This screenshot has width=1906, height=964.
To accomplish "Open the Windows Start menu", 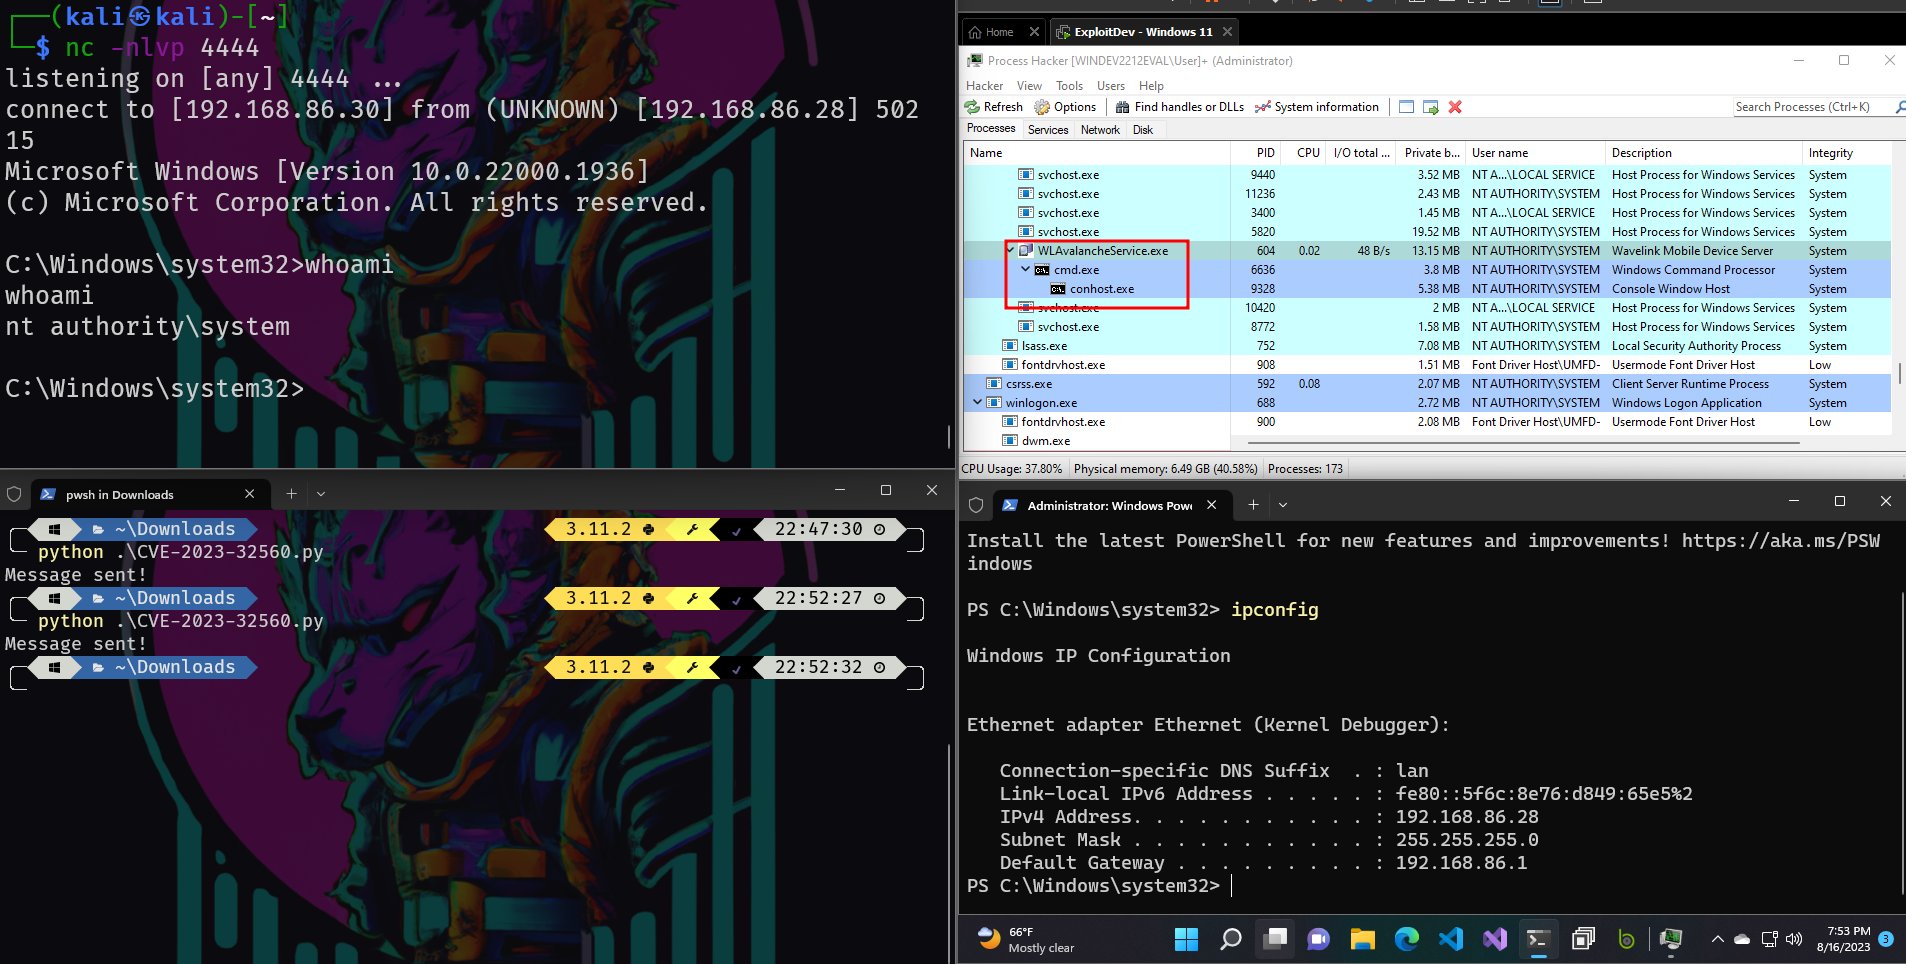I will 1186,939.
